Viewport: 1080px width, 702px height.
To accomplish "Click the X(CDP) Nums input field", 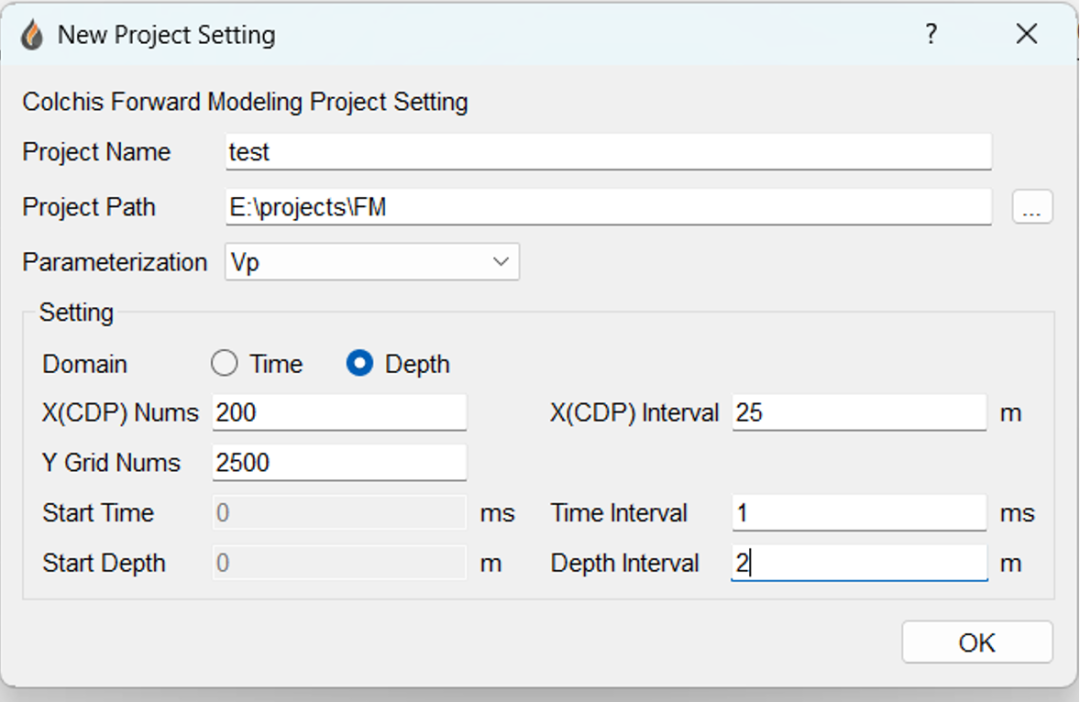I will click(x=339, y=412).
